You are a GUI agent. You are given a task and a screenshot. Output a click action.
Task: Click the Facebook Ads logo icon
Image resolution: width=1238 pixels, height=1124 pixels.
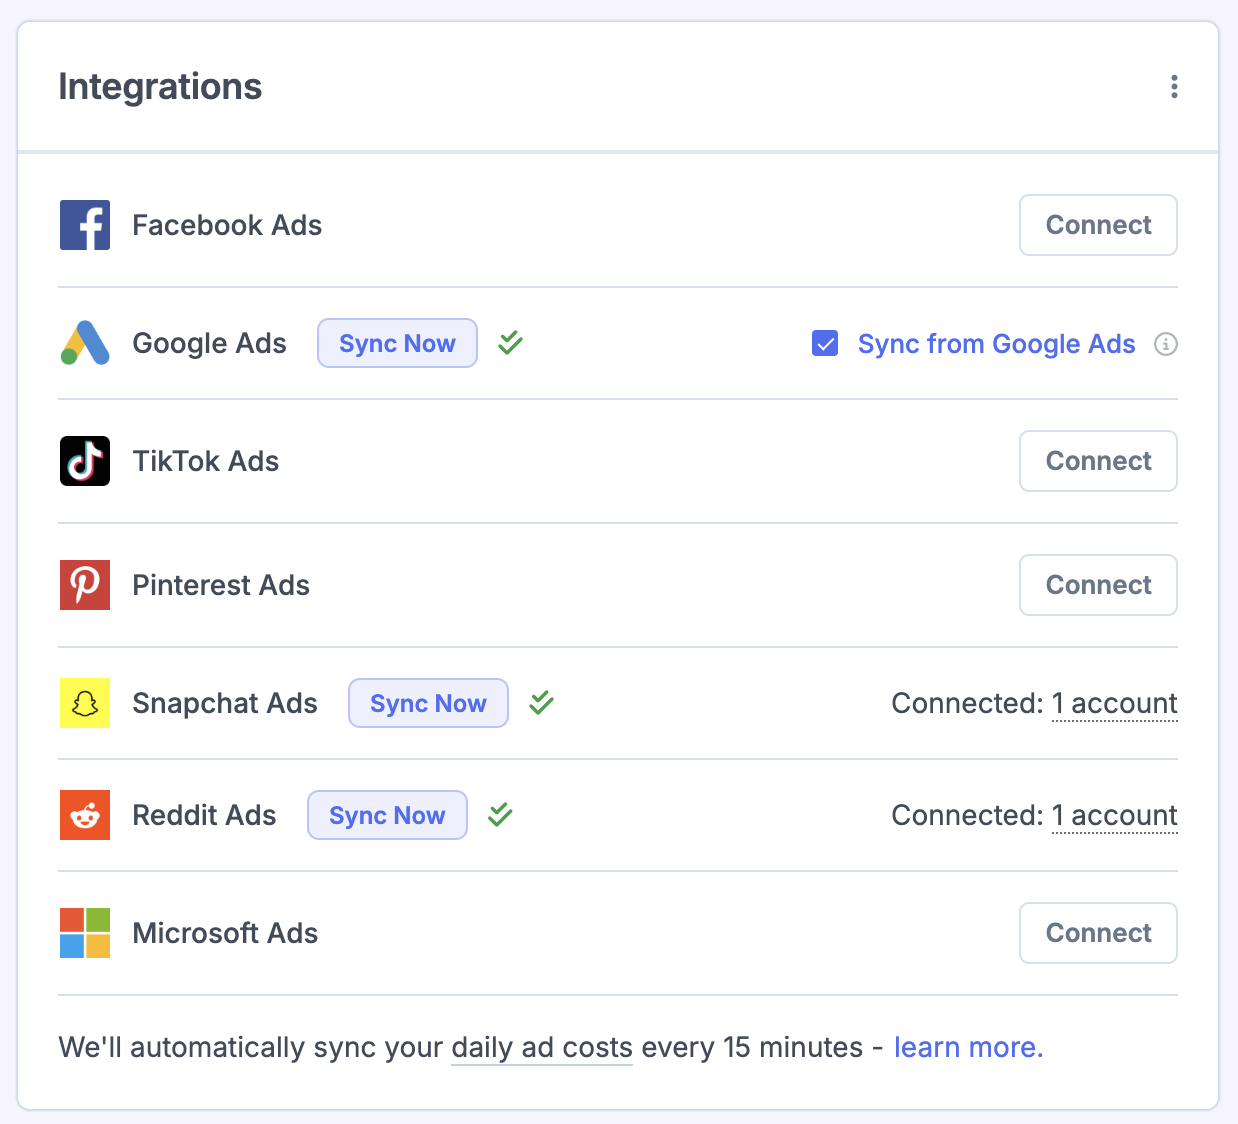(85, 225)
